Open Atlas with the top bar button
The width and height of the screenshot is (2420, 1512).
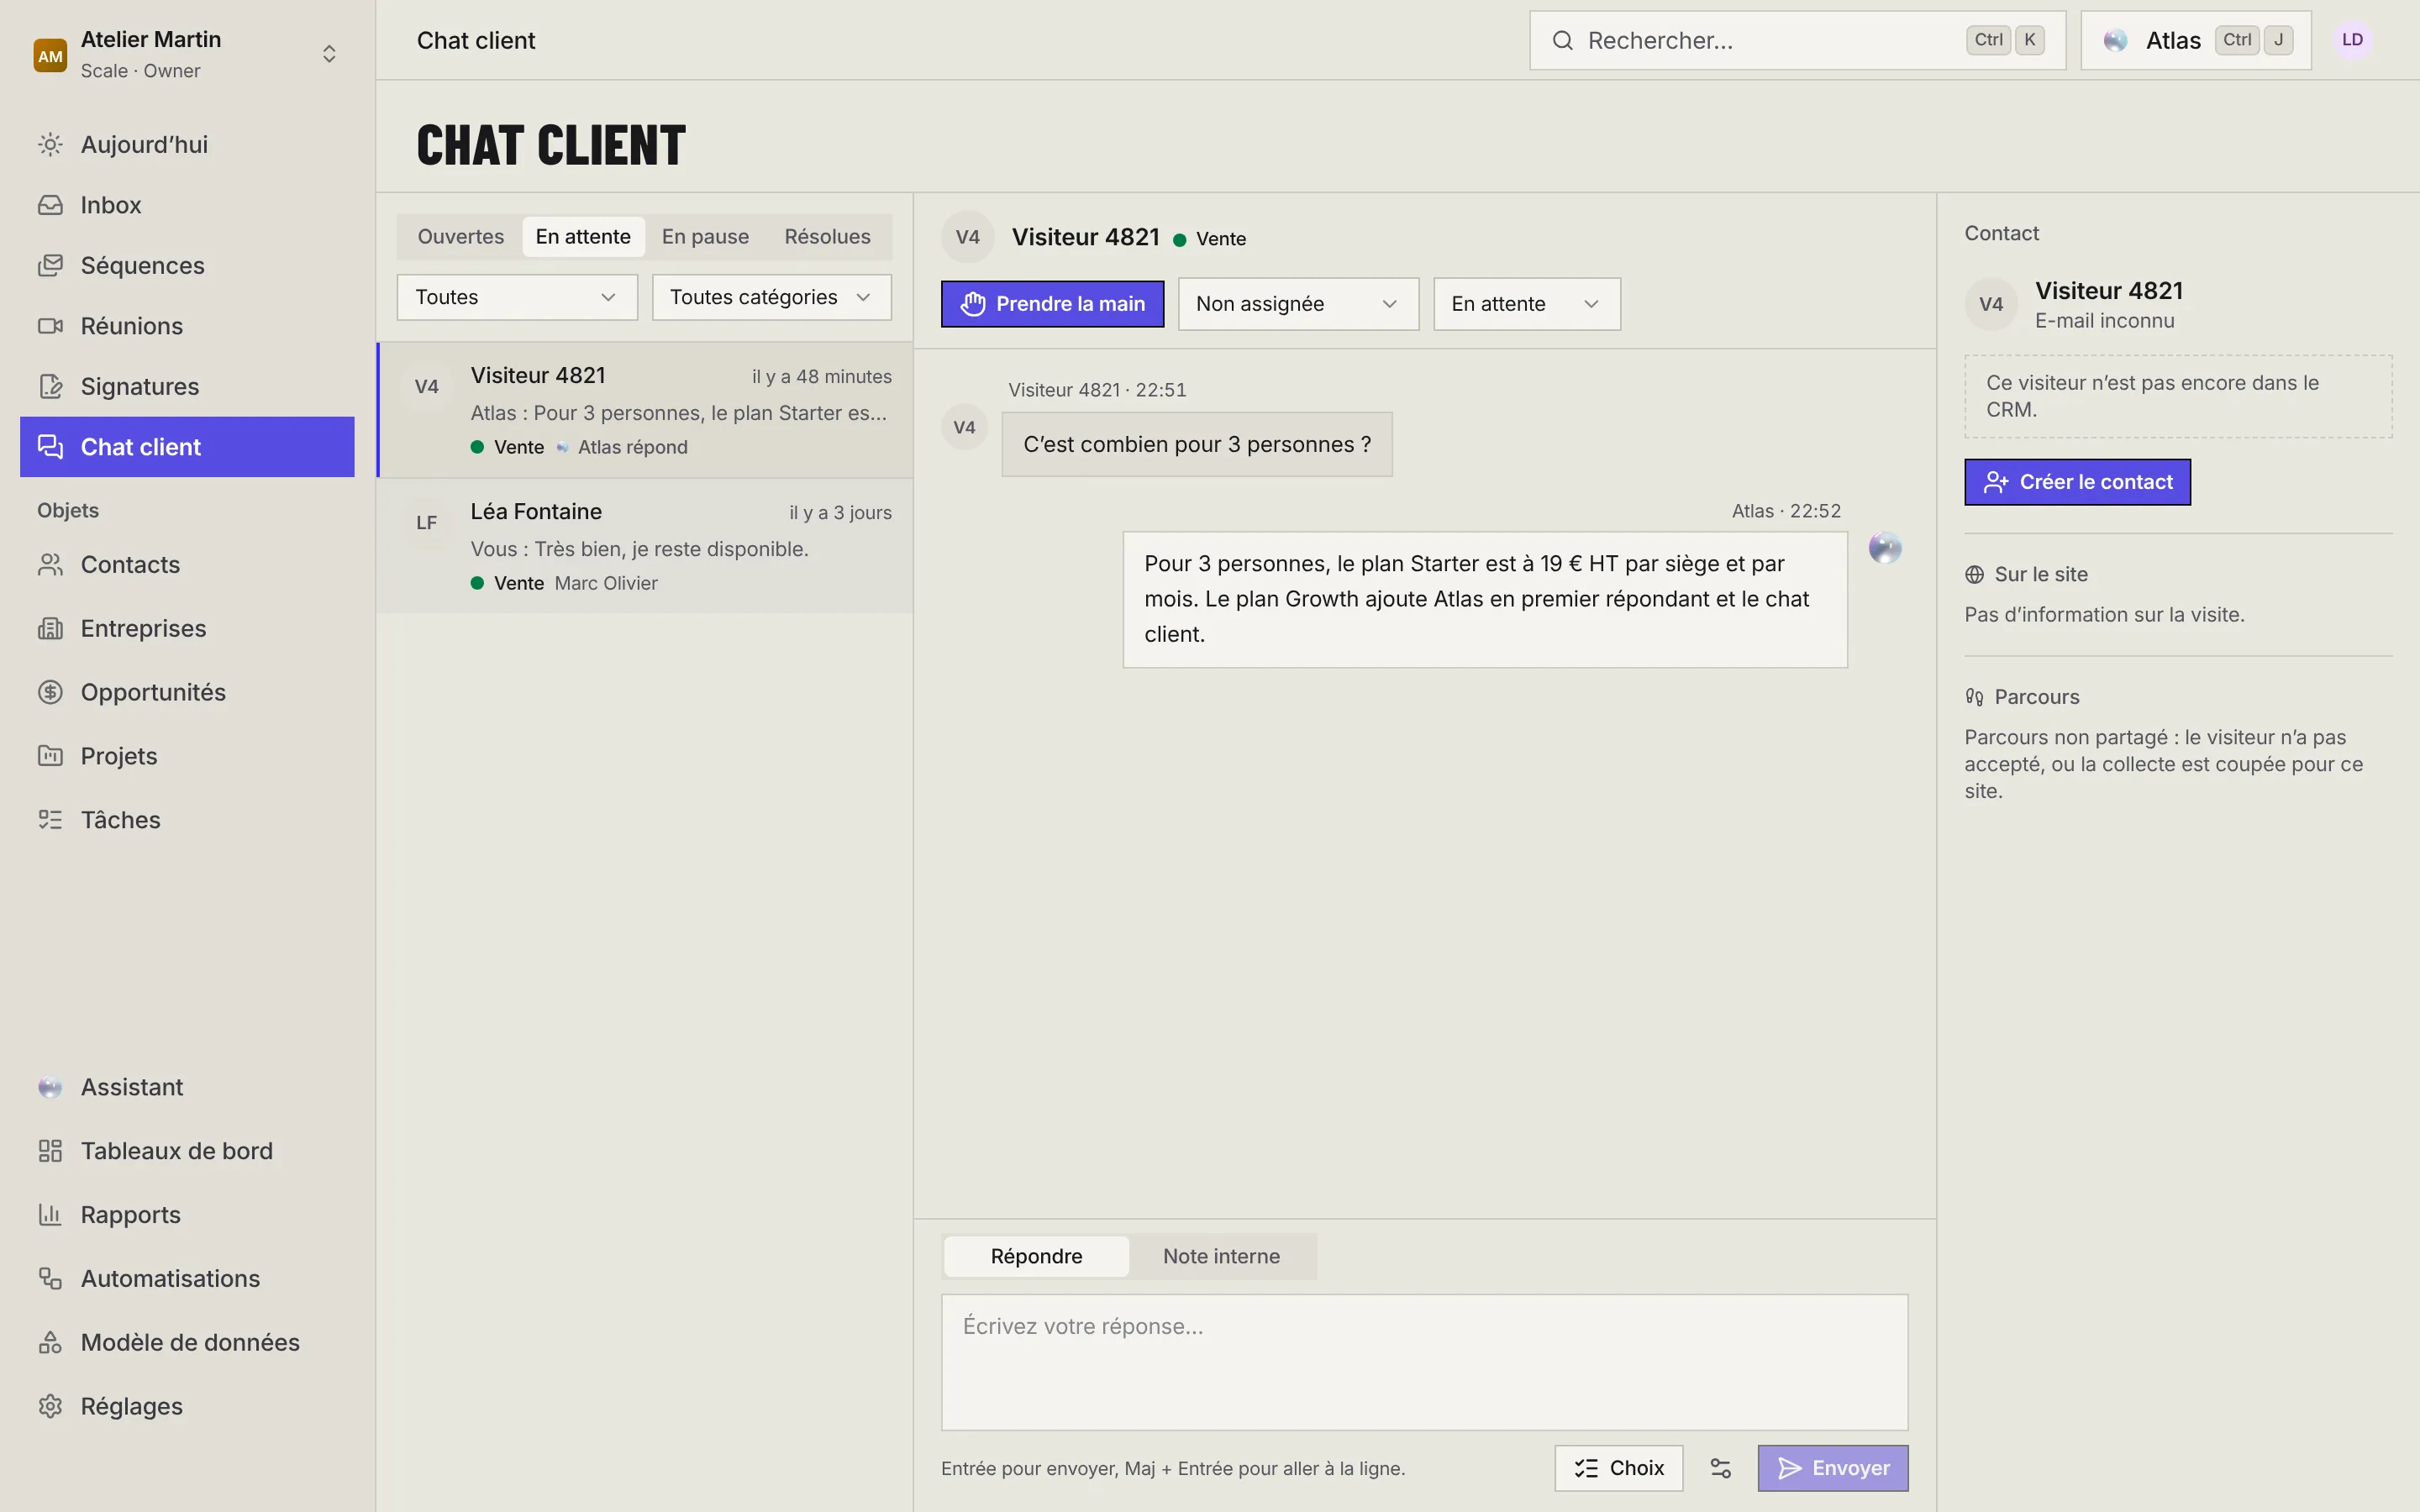(x=2196, y=40)
